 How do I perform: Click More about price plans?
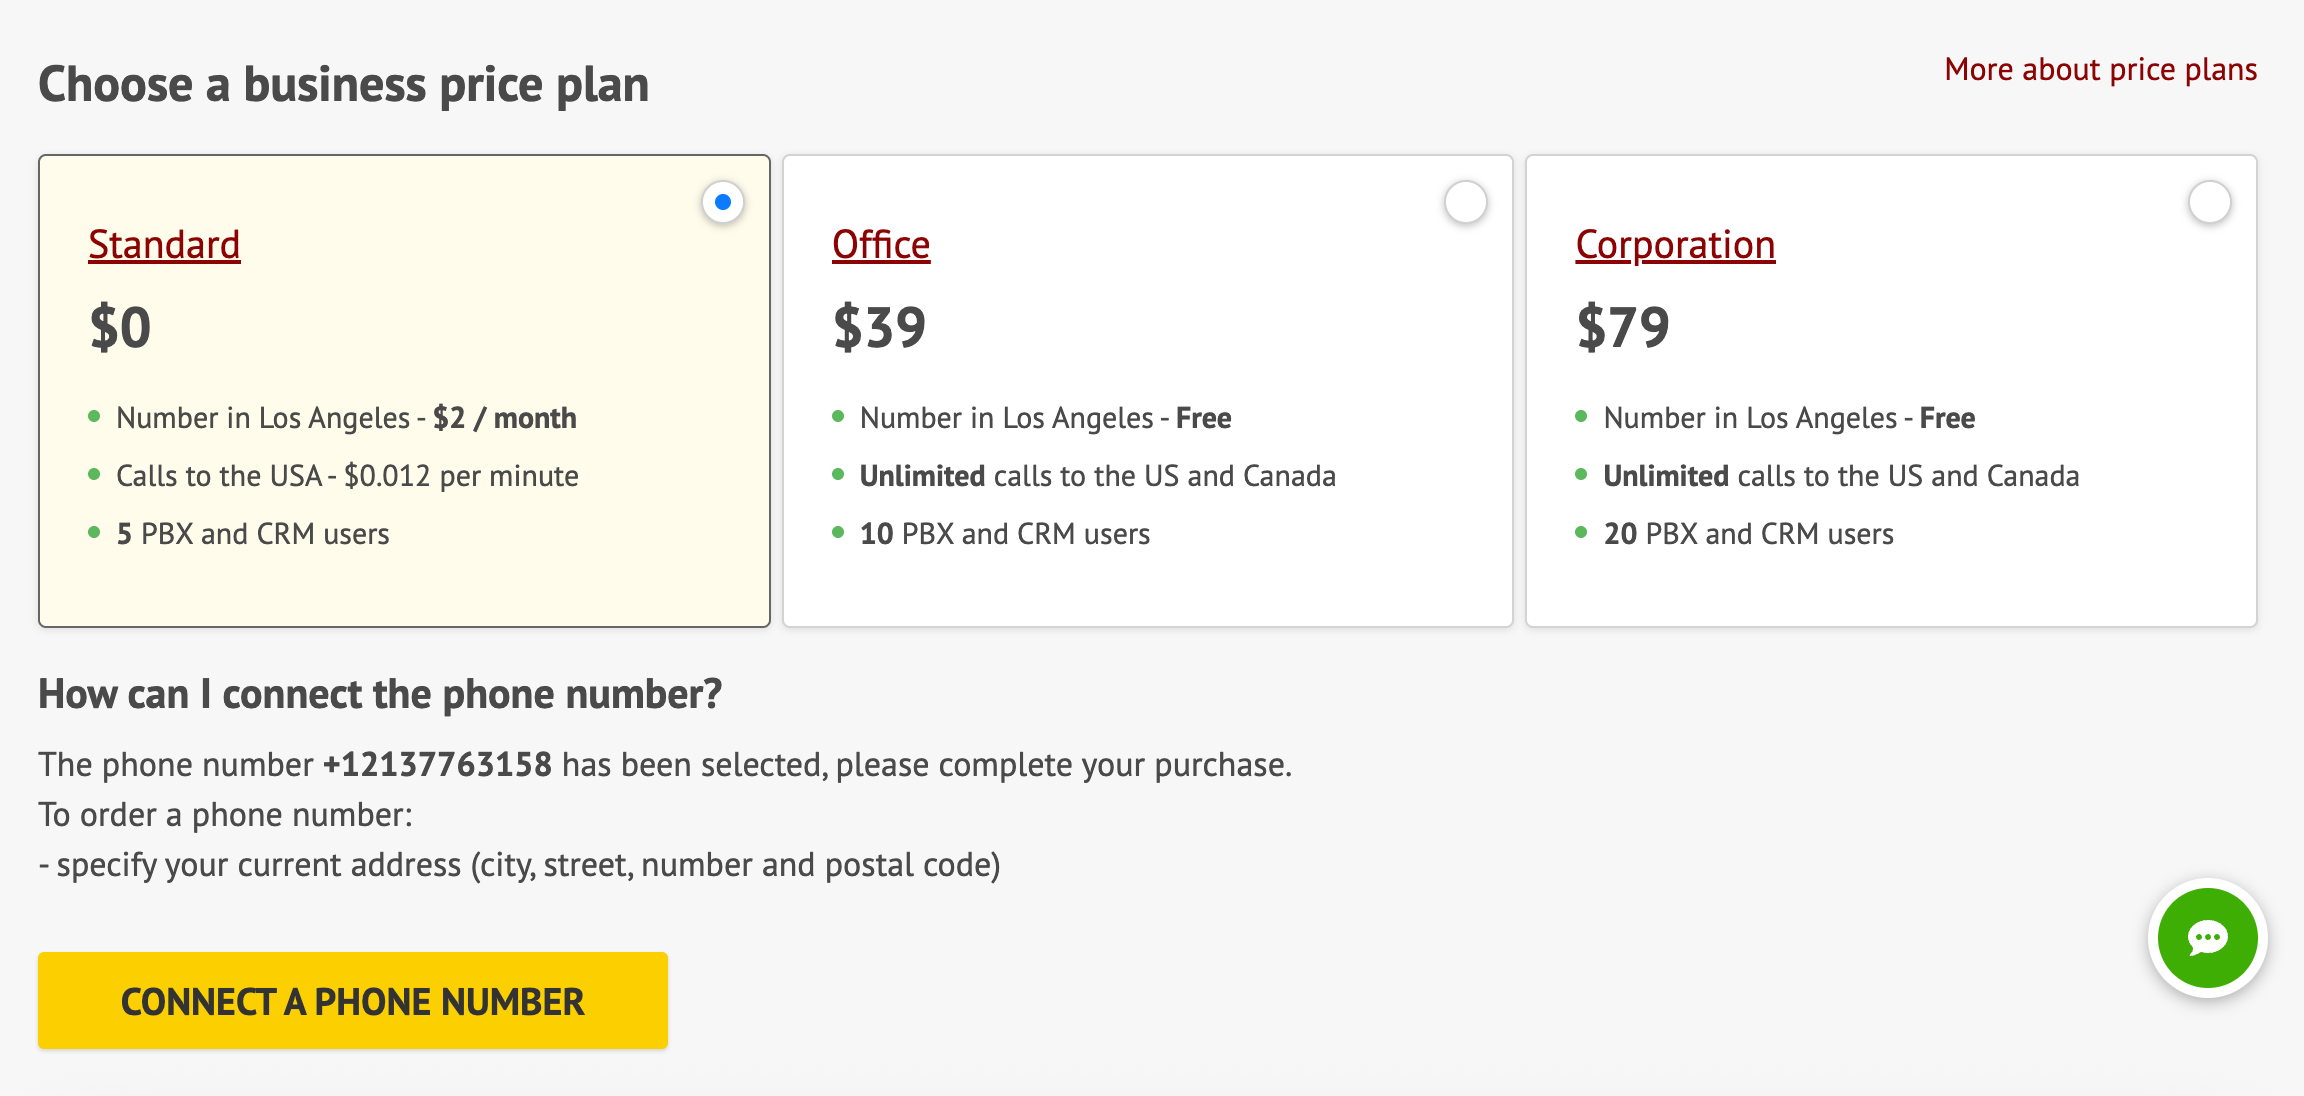(2100, 70)
